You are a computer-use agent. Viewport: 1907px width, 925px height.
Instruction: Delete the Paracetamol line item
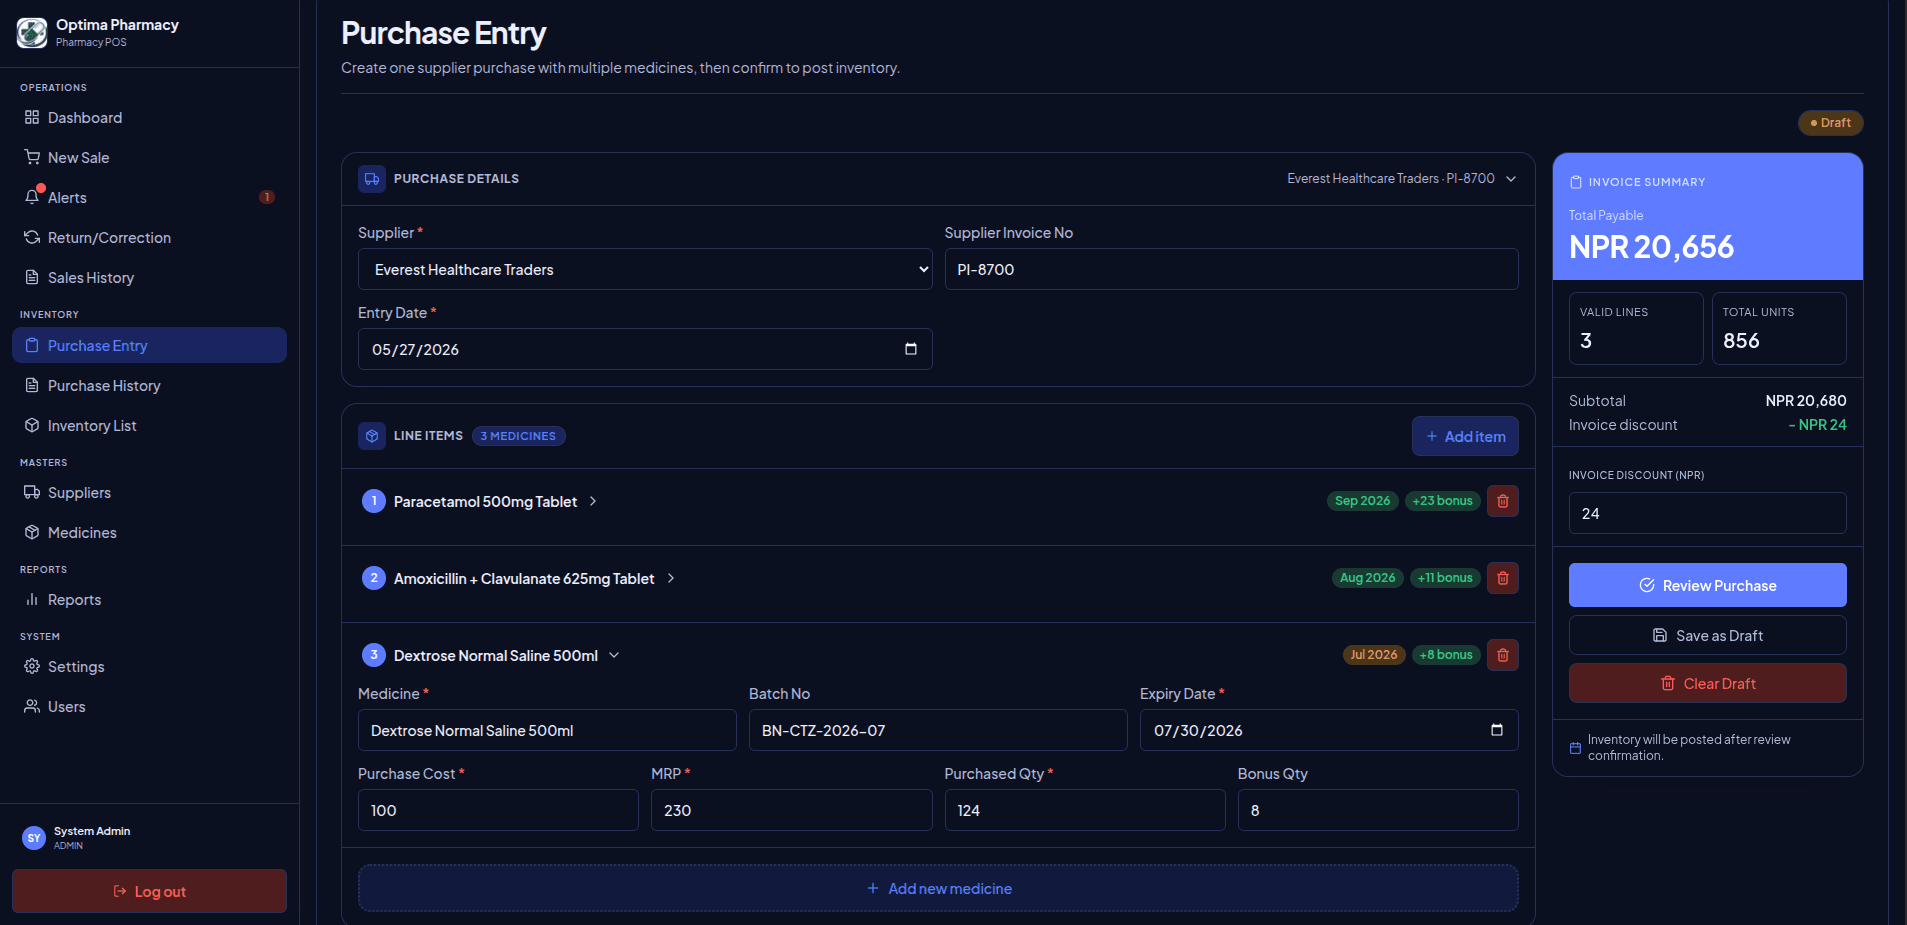pyautogui.click(x=1502, y=501)
